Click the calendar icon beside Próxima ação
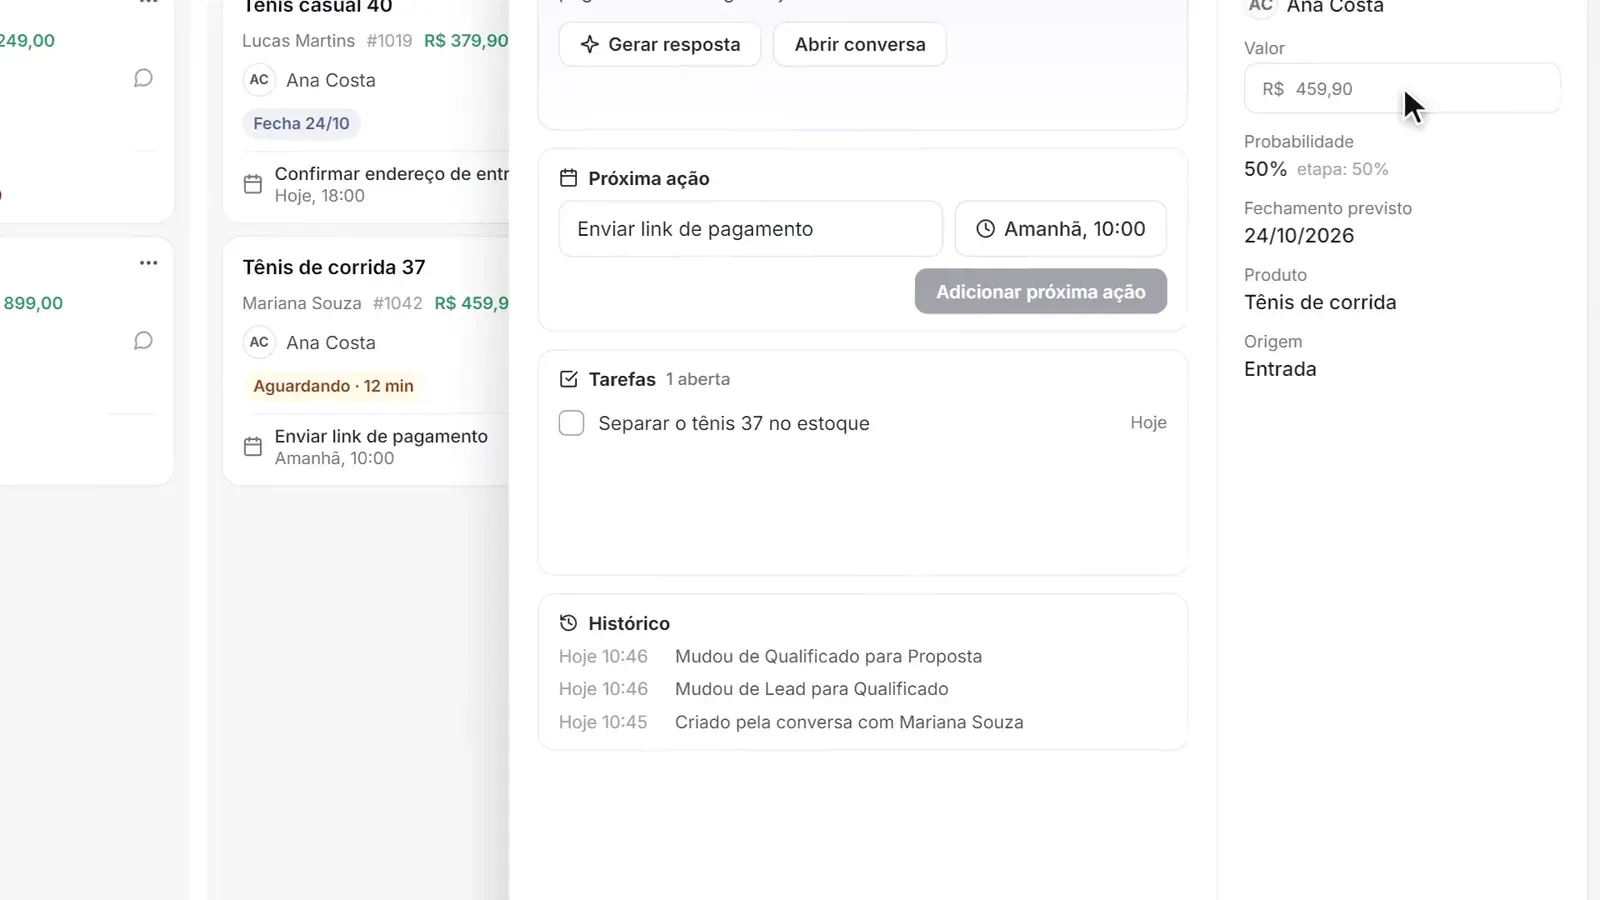 coord(568,178)
